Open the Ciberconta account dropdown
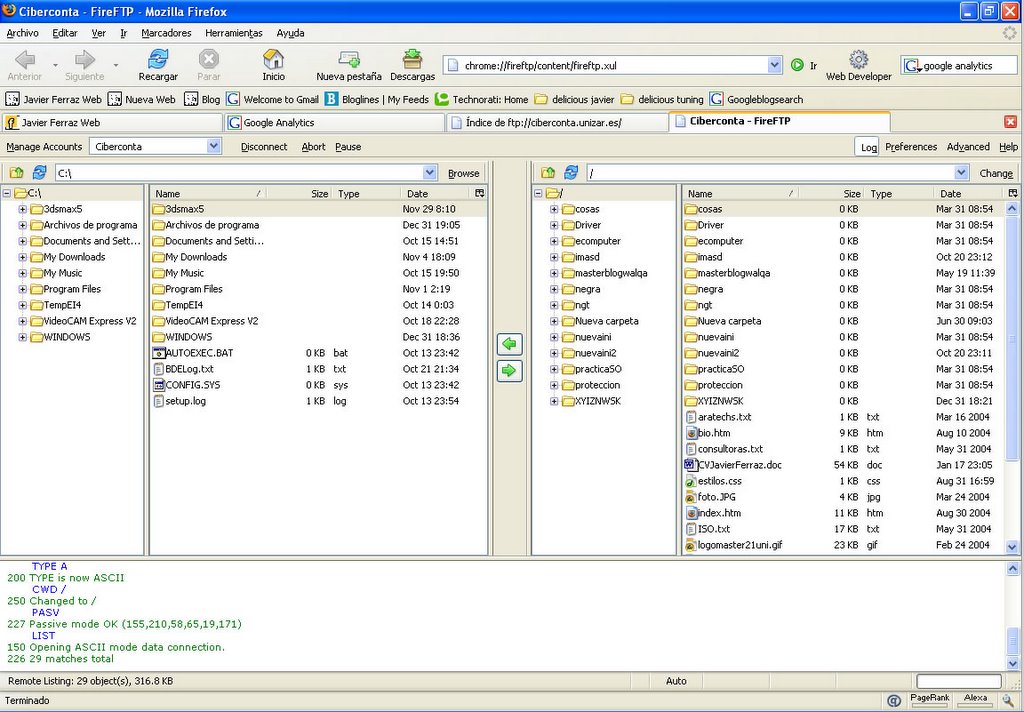 pyautogui.click(x=214, y=146)
